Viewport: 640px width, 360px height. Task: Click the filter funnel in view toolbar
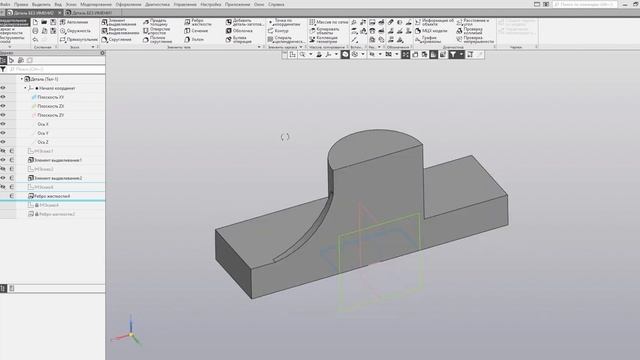[x=453, y=54]
